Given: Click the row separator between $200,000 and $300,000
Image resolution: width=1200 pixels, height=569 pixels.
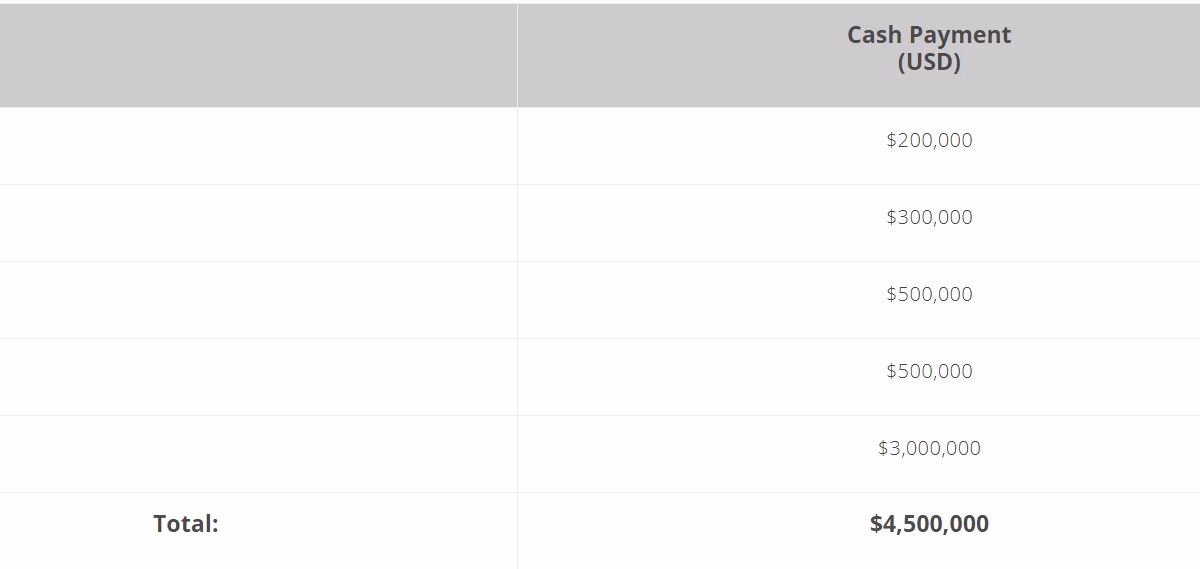Looking at the screenshot, I should click(x=600, y=184).
